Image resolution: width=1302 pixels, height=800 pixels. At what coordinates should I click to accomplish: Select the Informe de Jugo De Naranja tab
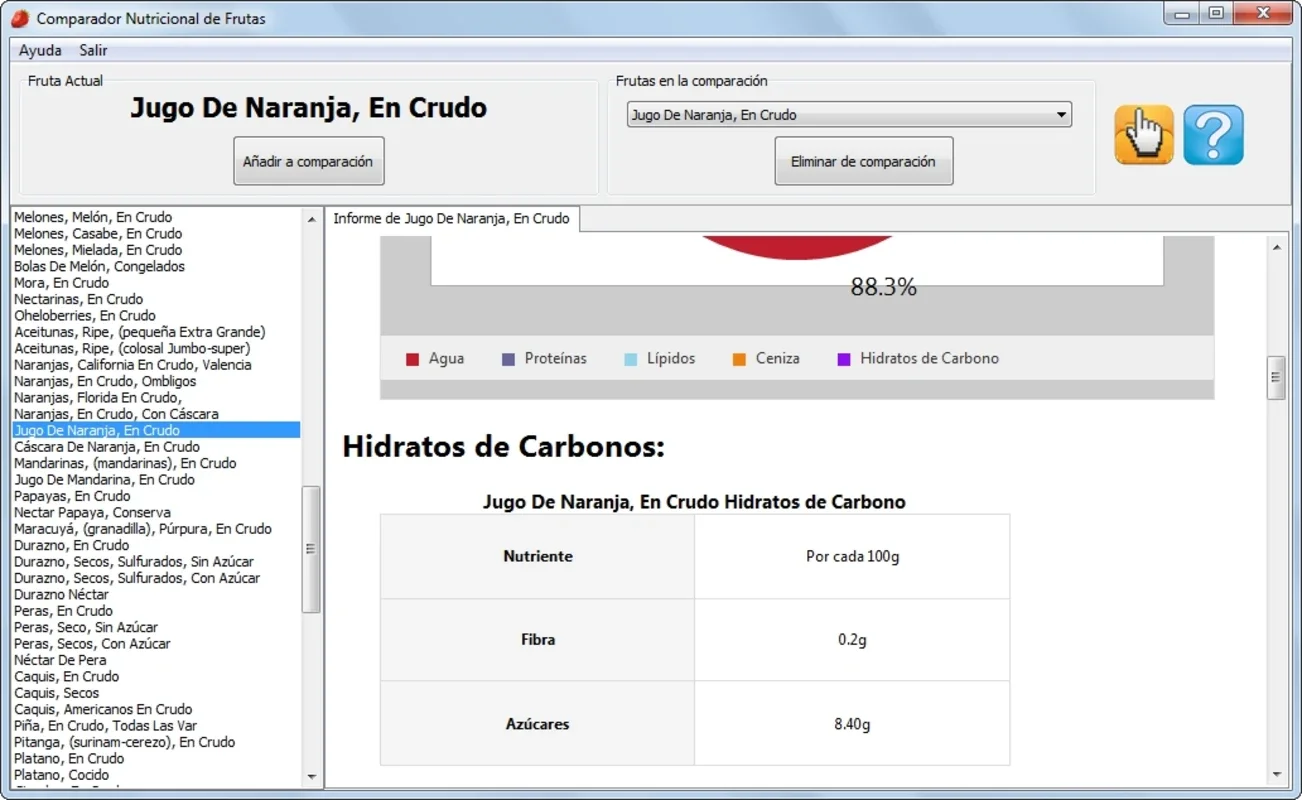[452, 218]
